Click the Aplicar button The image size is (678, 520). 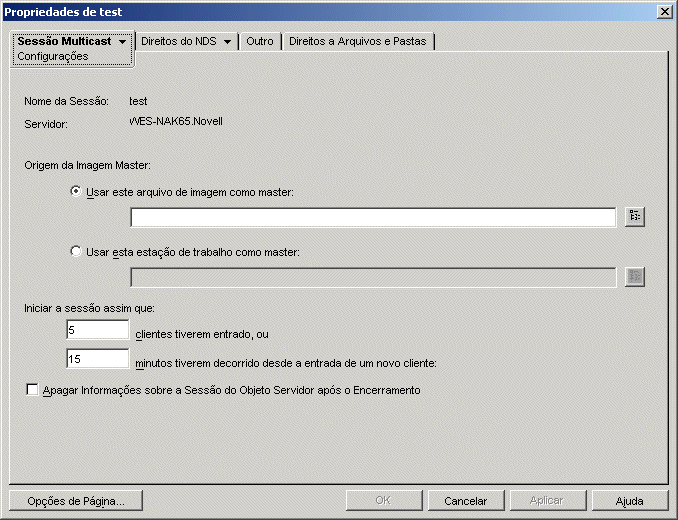[547, 501]
